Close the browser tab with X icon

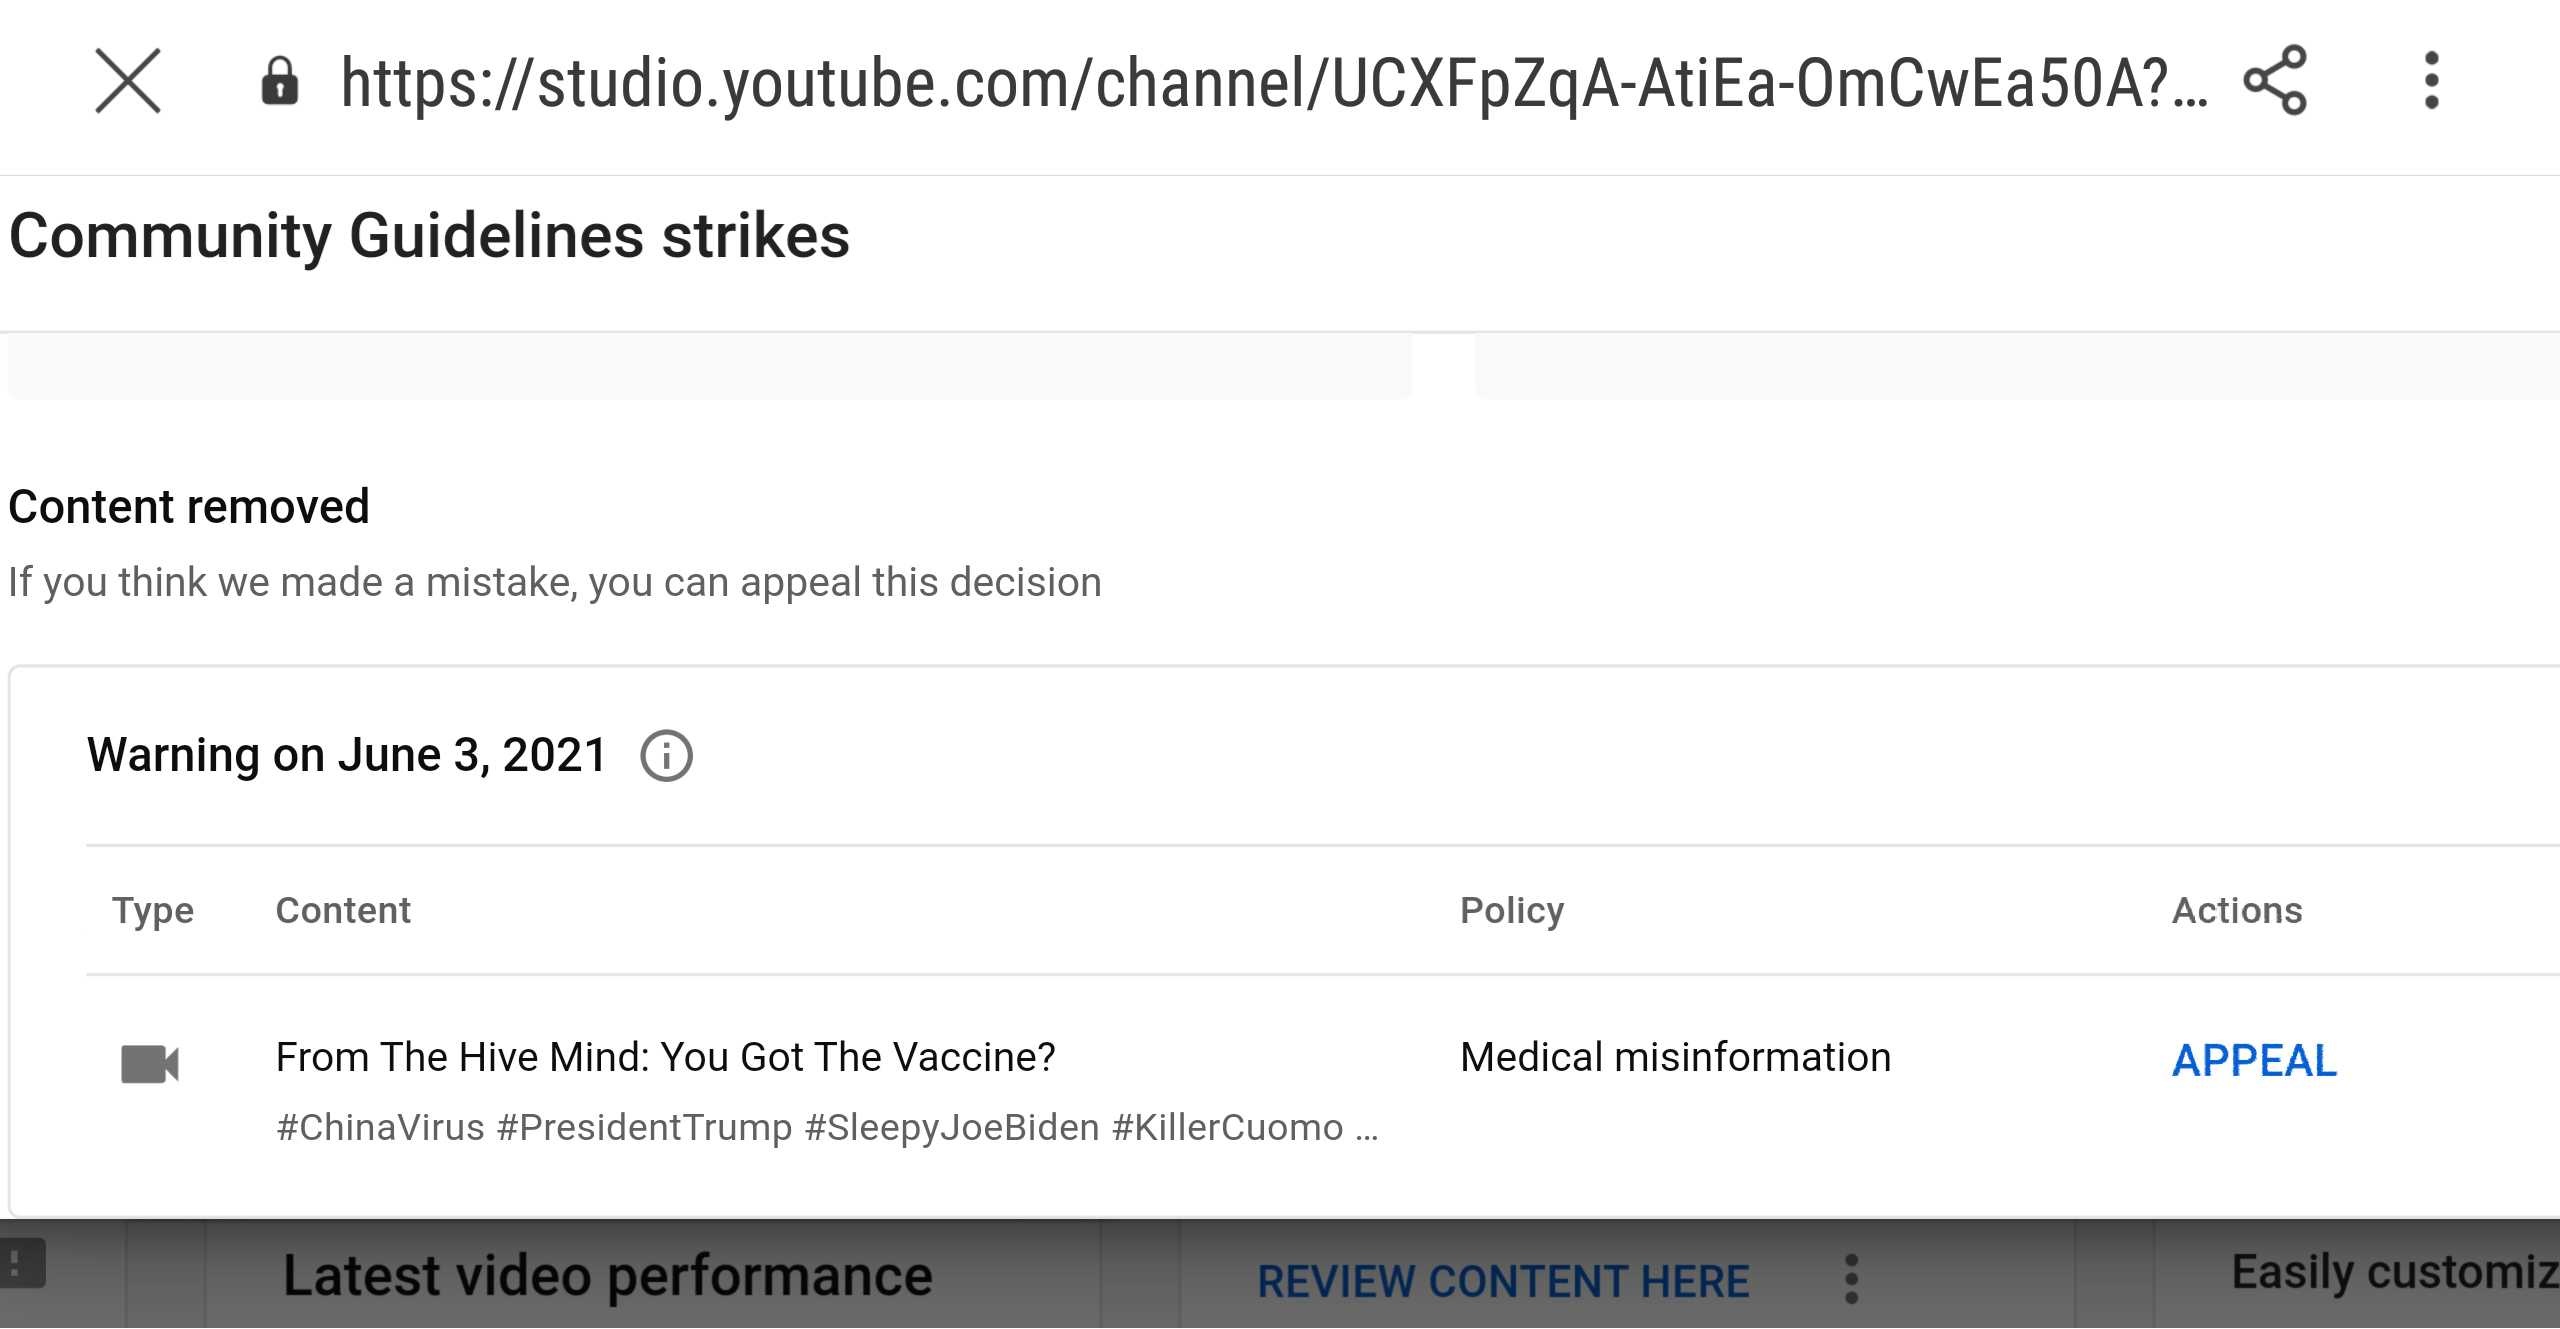tap(128, 81)
